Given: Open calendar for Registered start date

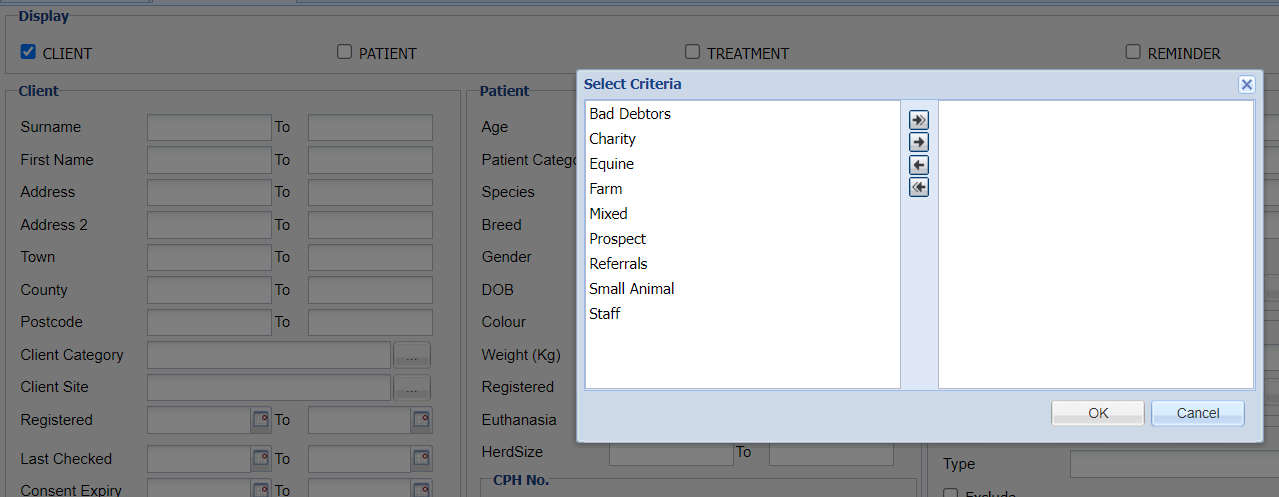Looking at the screenshot, I should 260,420.
